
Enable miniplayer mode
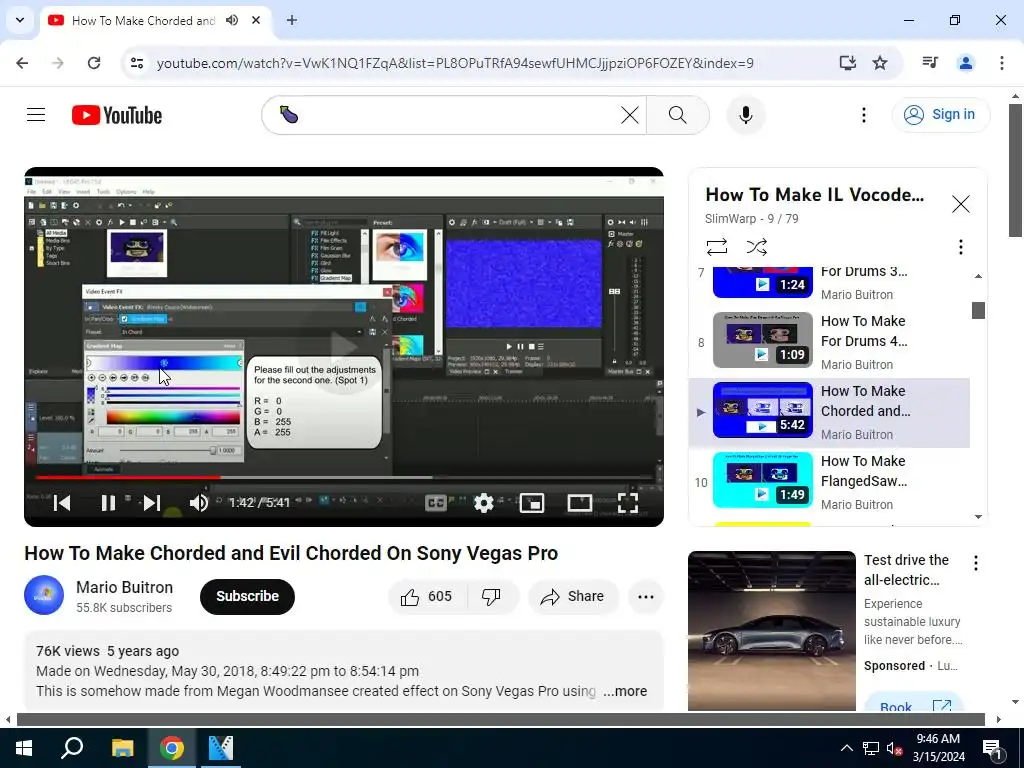pos(532,502)
